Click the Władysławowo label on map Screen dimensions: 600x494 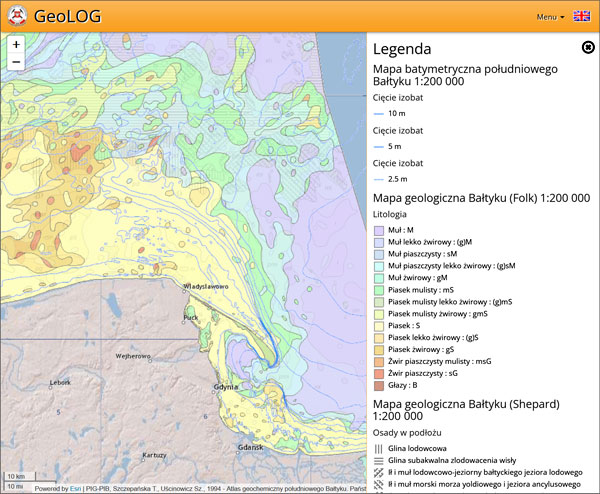coord(205,286)
